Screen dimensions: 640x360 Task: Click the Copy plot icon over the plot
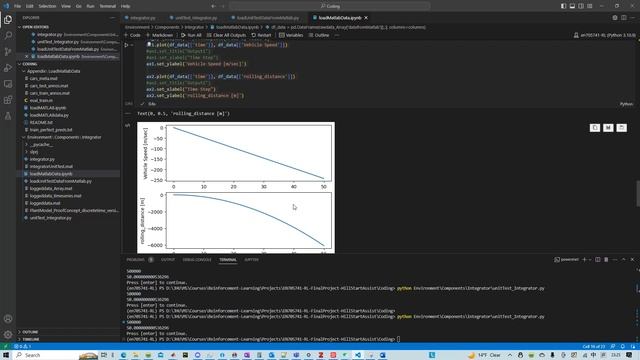point(595,128)
